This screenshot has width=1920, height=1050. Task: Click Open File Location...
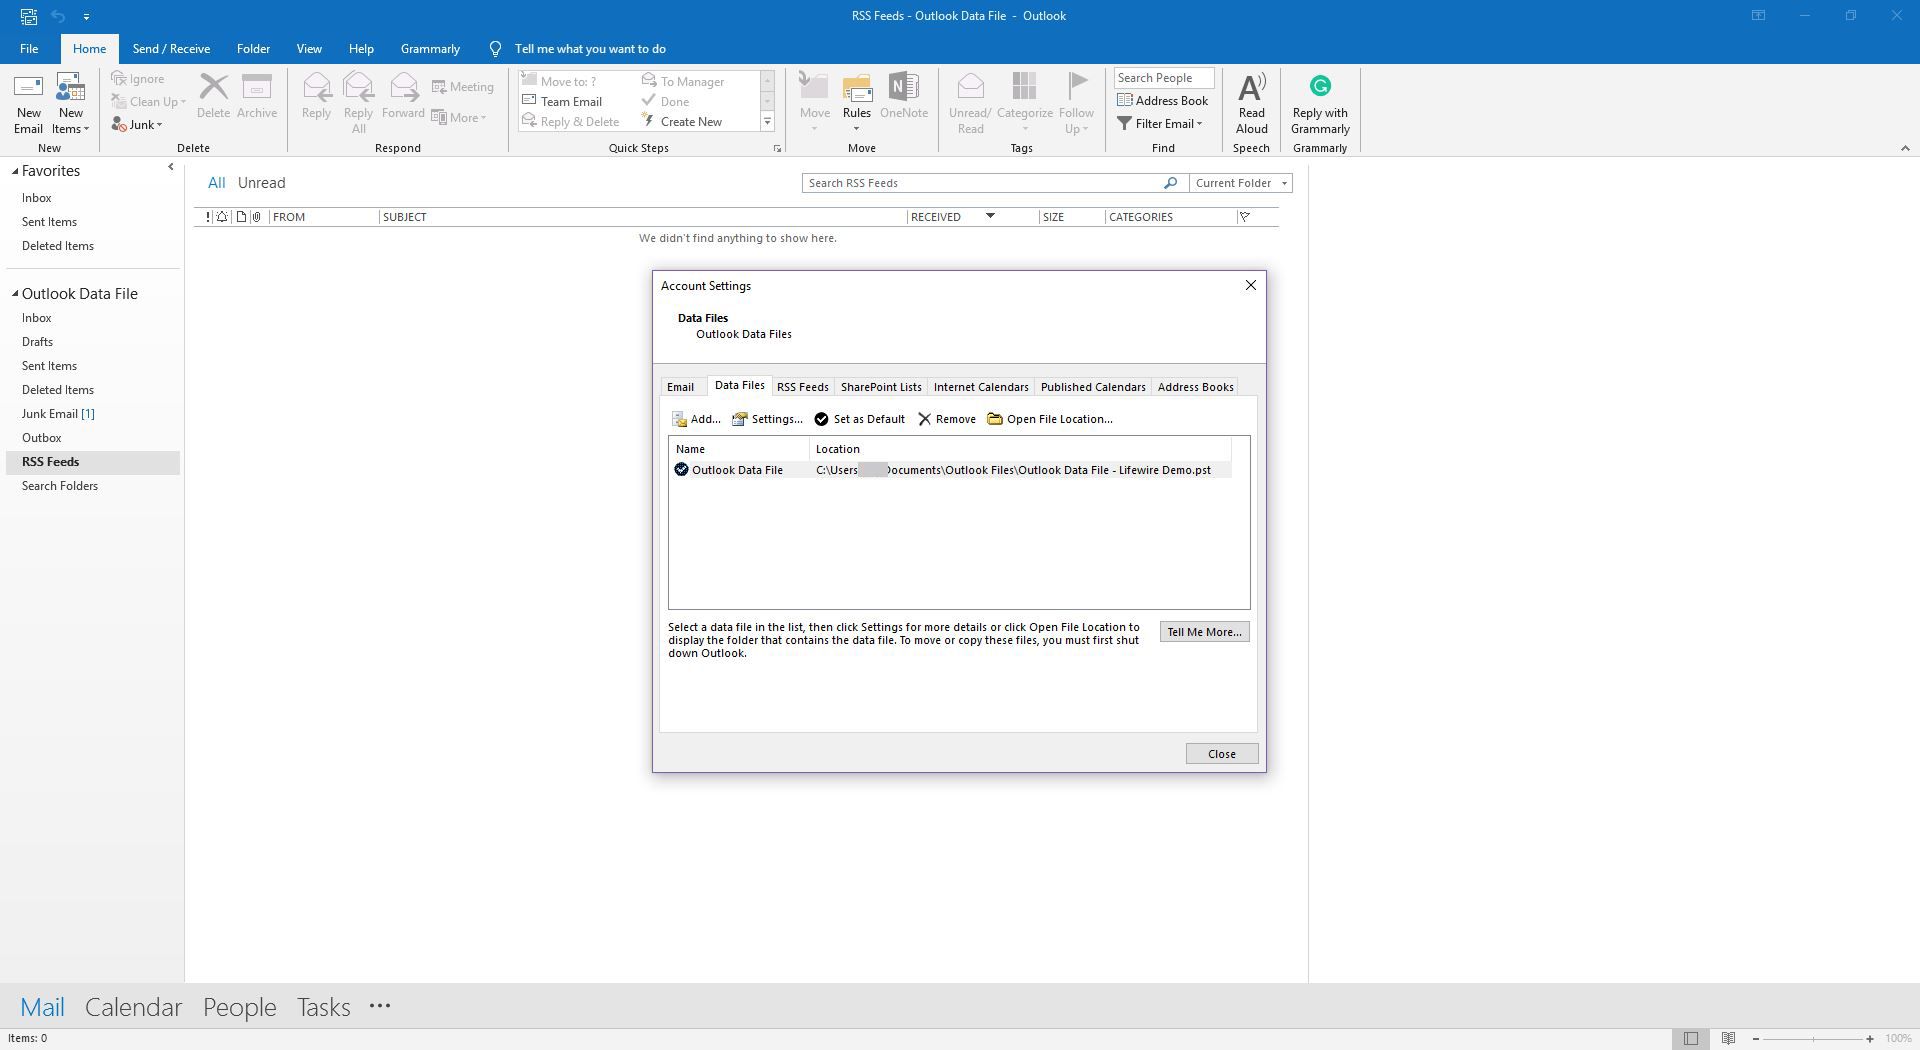pos(1050,419)
